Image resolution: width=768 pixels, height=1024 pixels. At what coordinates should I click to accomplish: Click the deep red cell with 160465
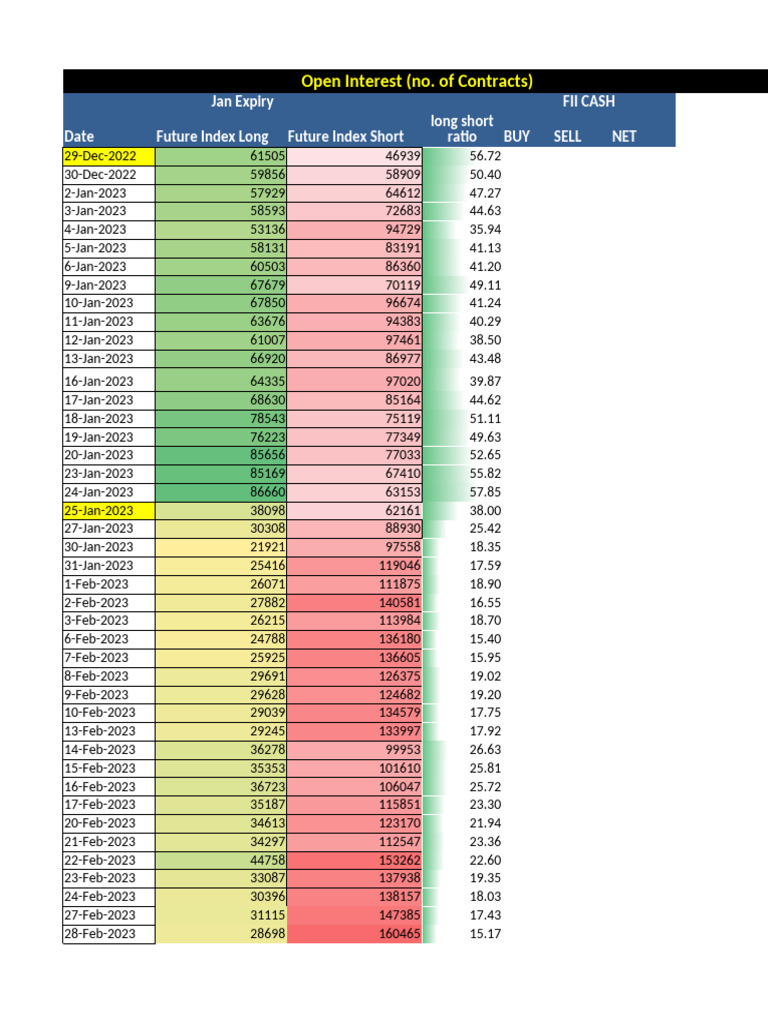[355, 935]
